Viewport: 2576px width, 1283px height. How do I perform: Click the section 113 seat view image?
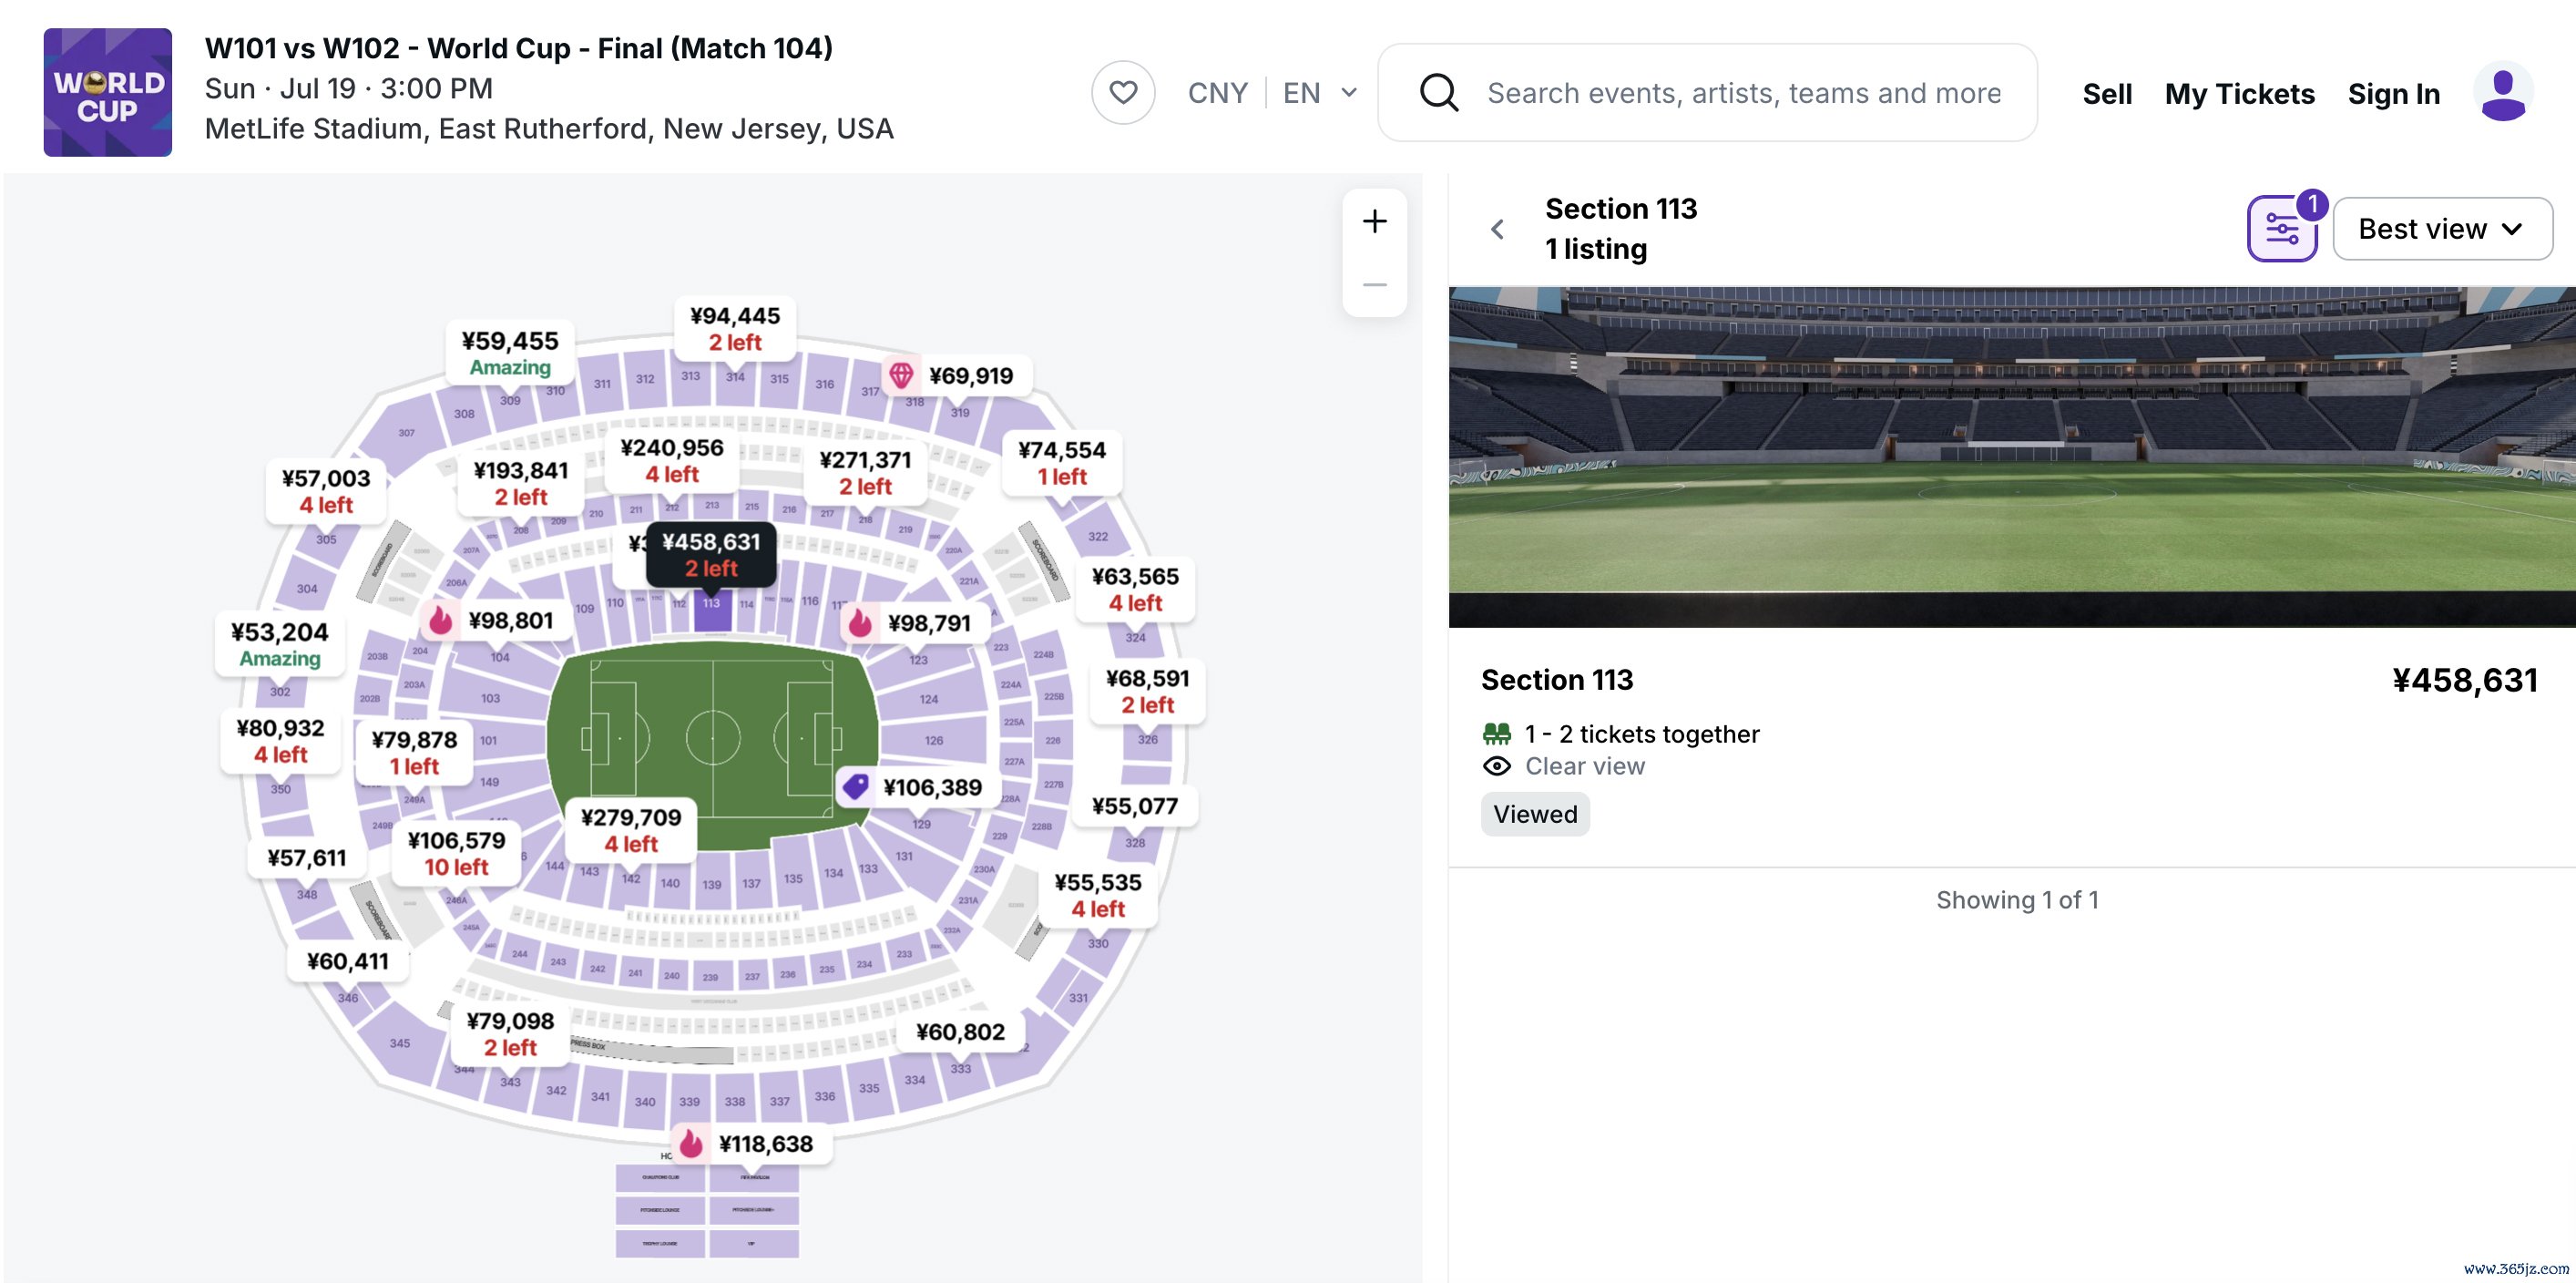click(2011, 457)
